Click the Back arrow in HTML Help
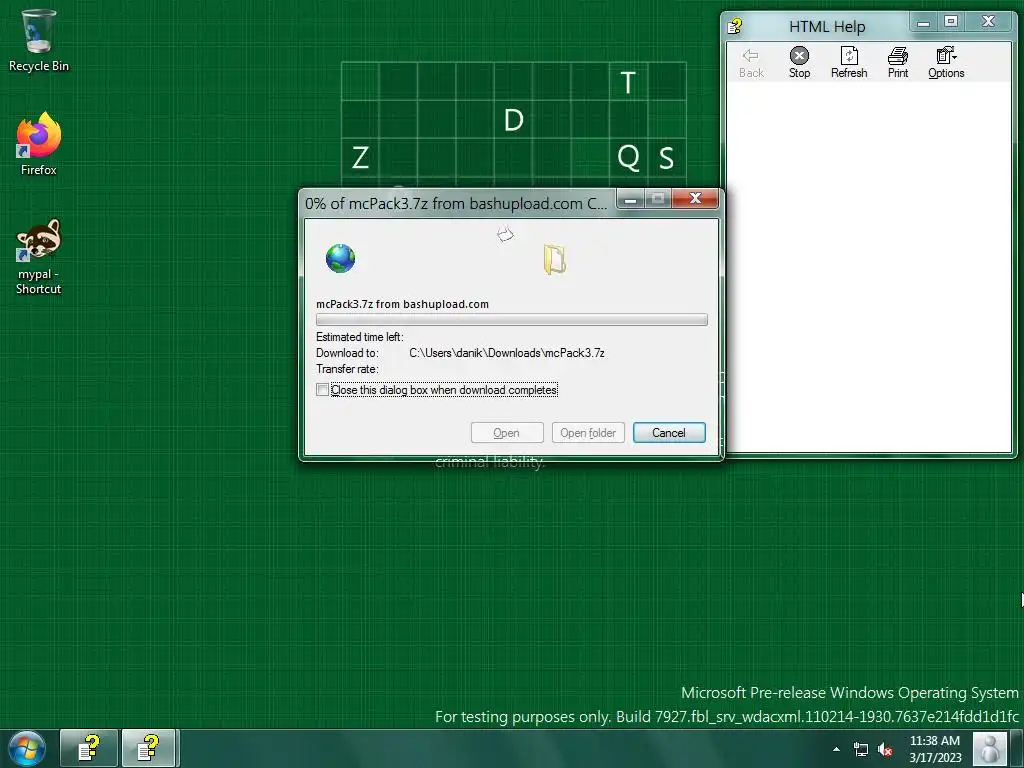1024x768 pixels. pos(751,63)
